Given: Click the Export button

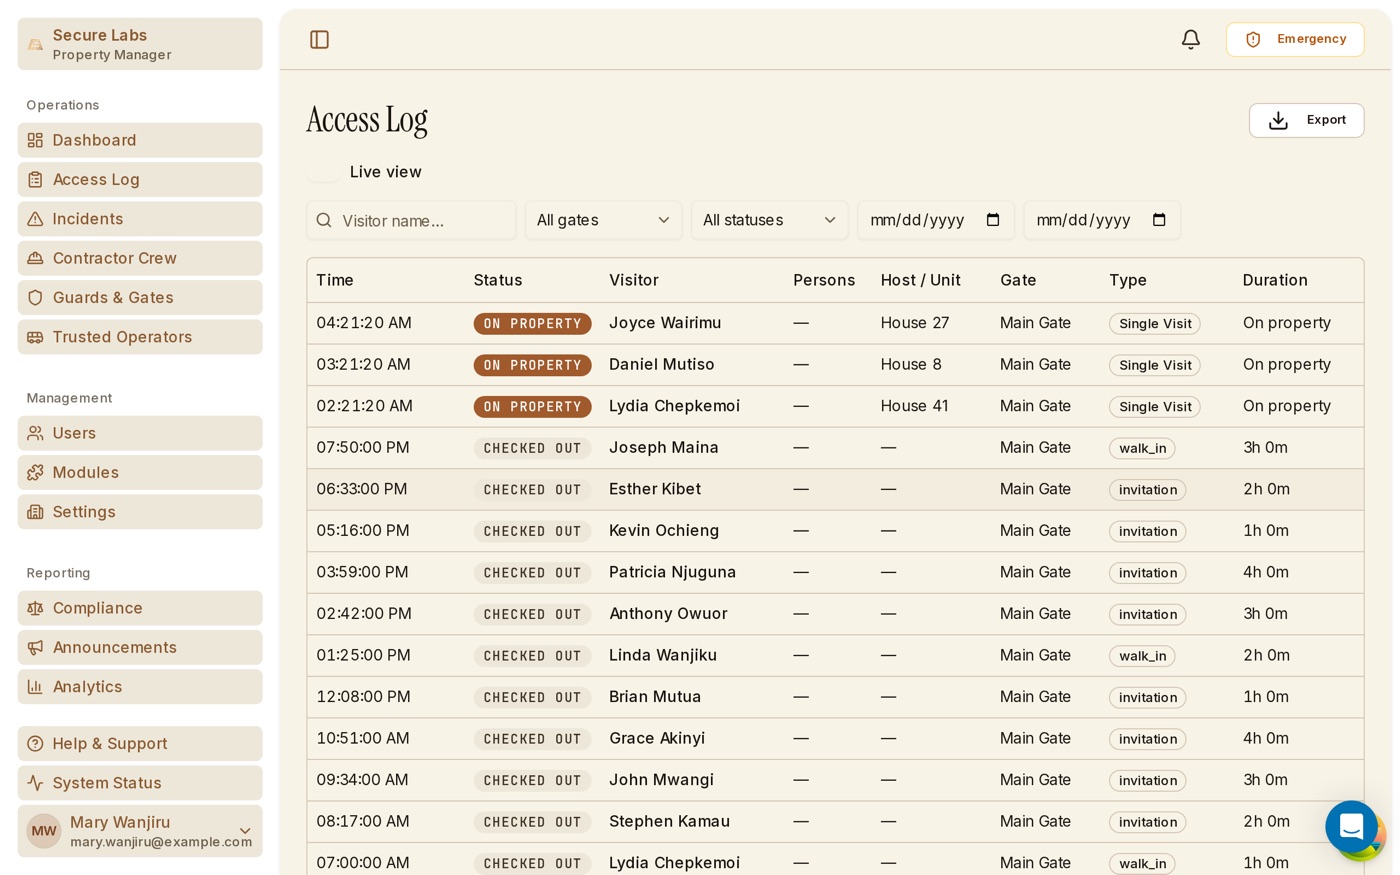Looking at the screenshot, I should tap(1306, 120).
